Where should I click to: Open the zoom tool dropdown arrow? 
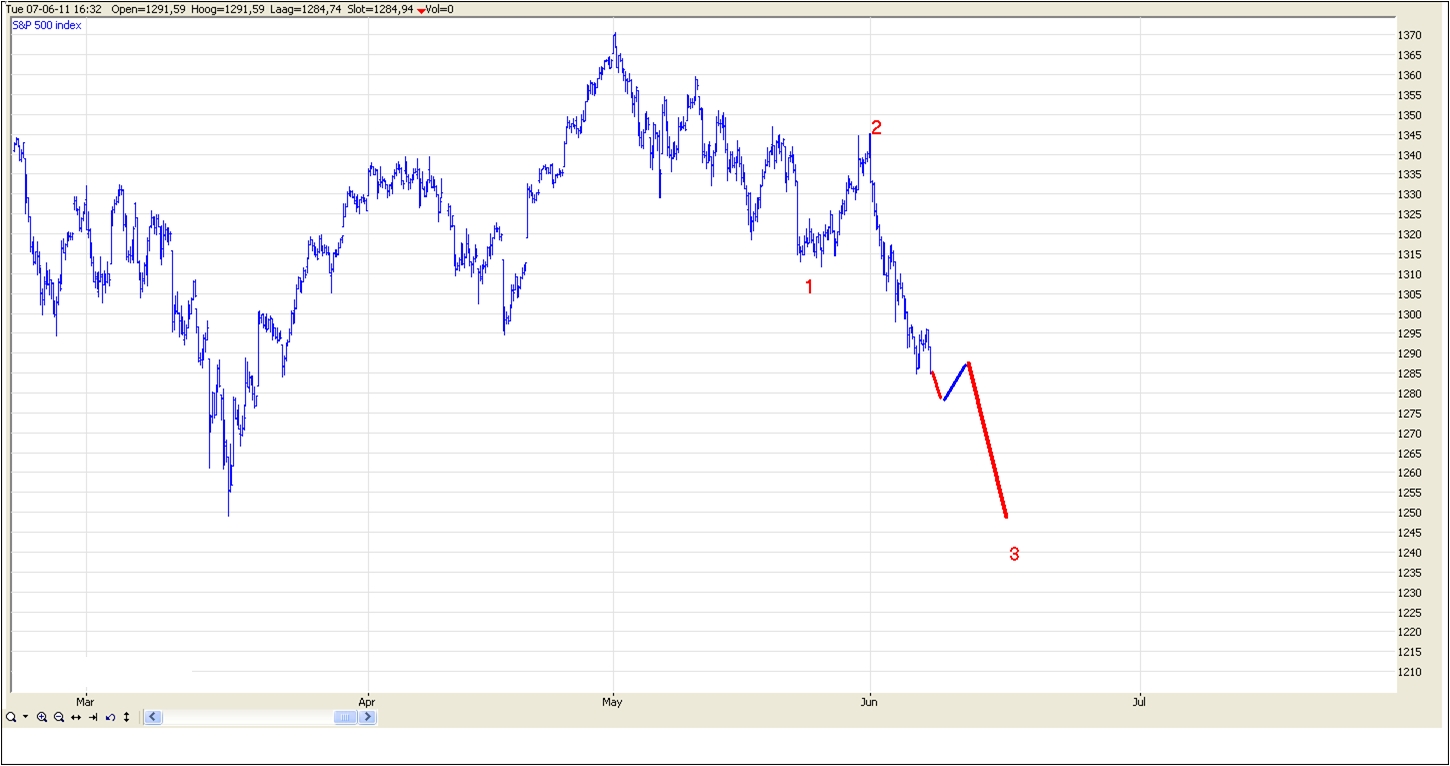coord(25,717)
